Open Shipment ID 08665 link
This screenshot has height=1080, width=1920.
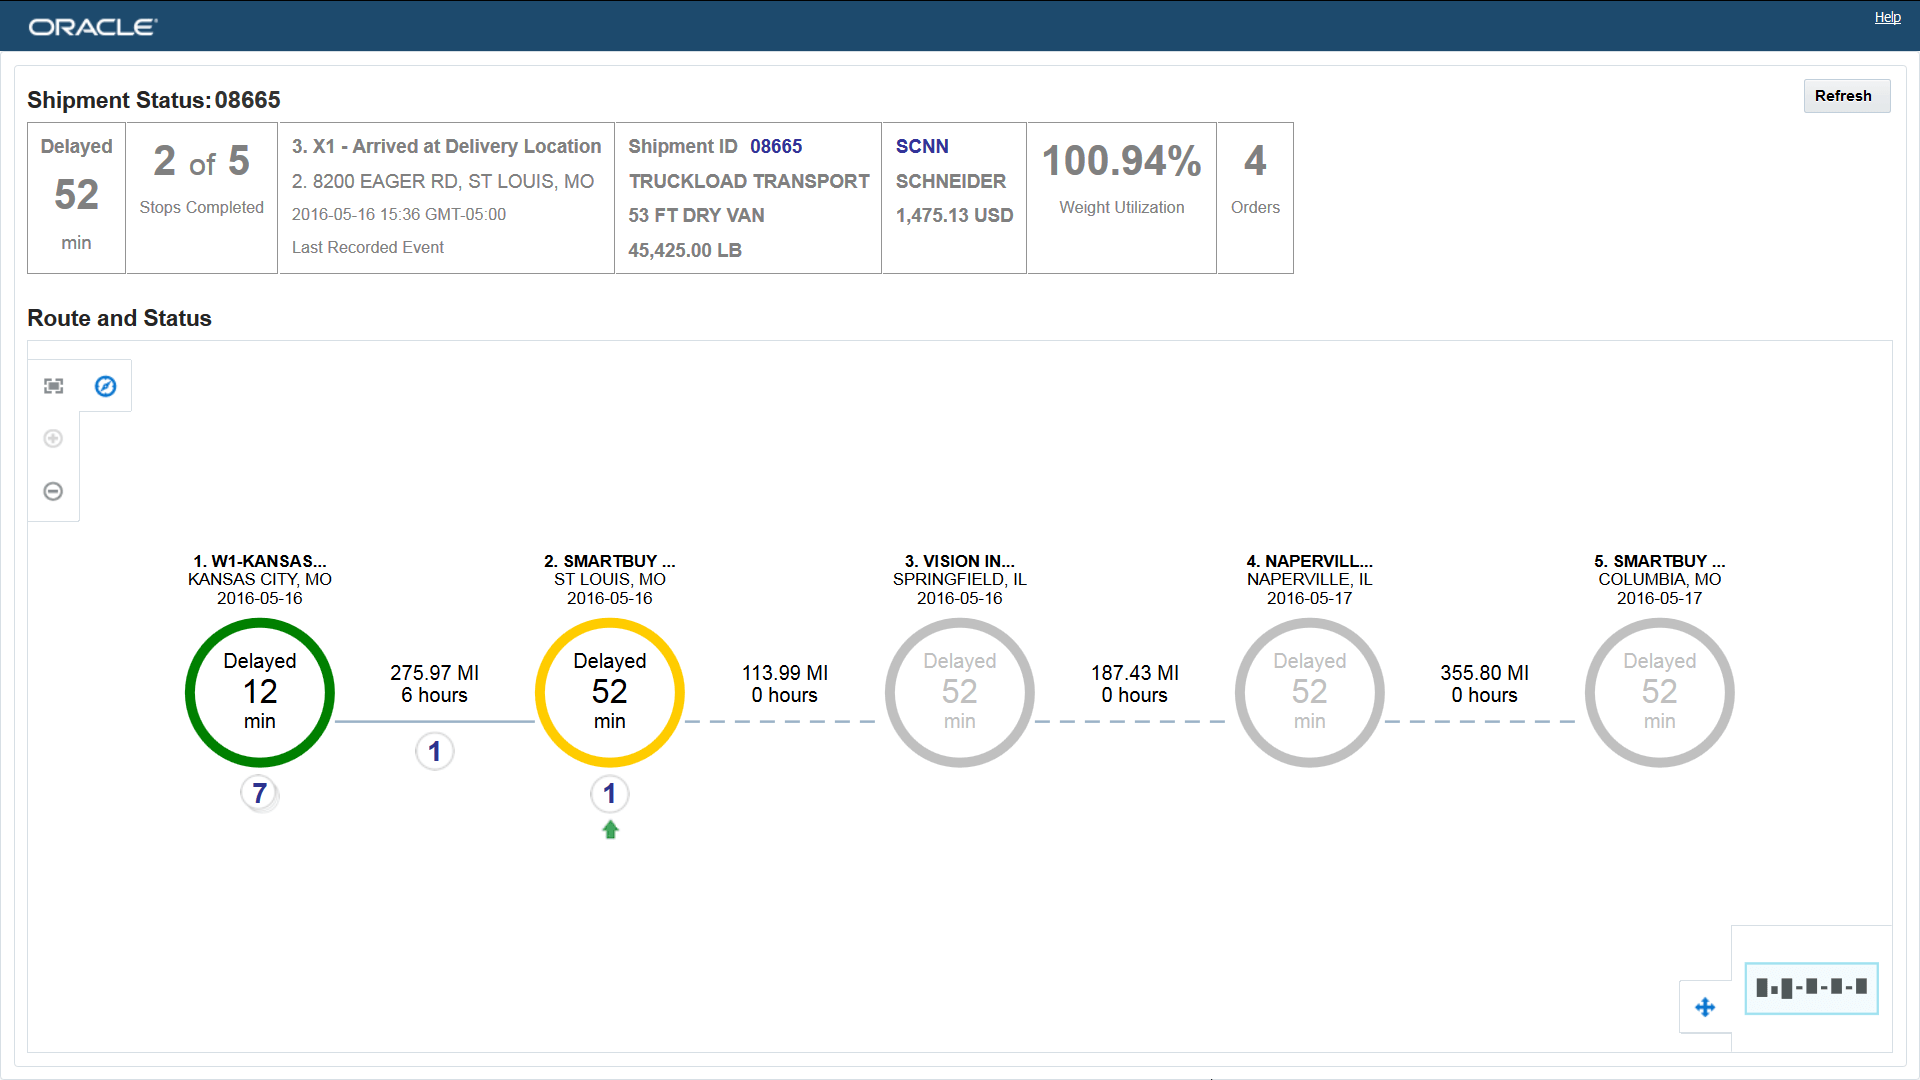click(776, 146)
